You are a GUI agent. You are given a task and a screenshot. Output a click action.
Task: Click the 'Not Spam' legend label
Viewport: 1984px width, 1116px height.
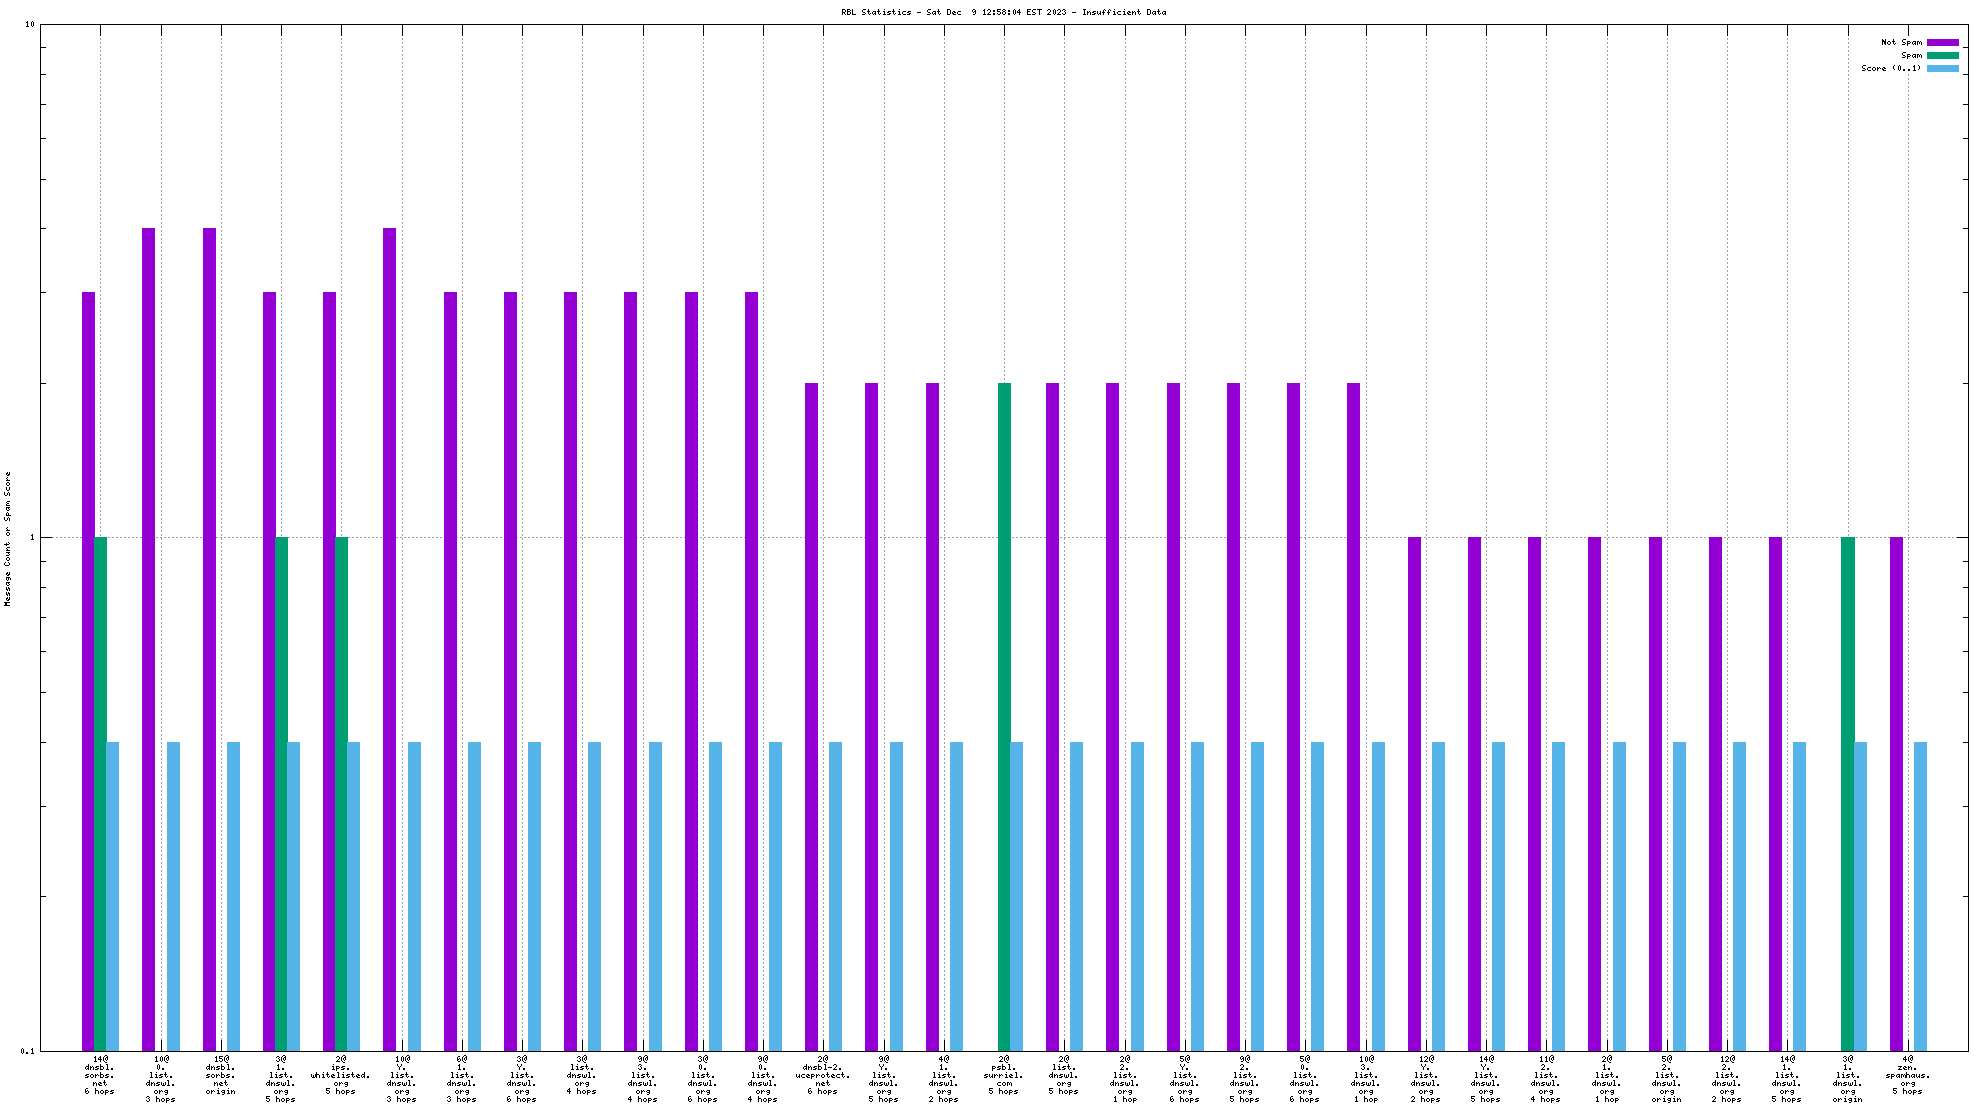1901,42
